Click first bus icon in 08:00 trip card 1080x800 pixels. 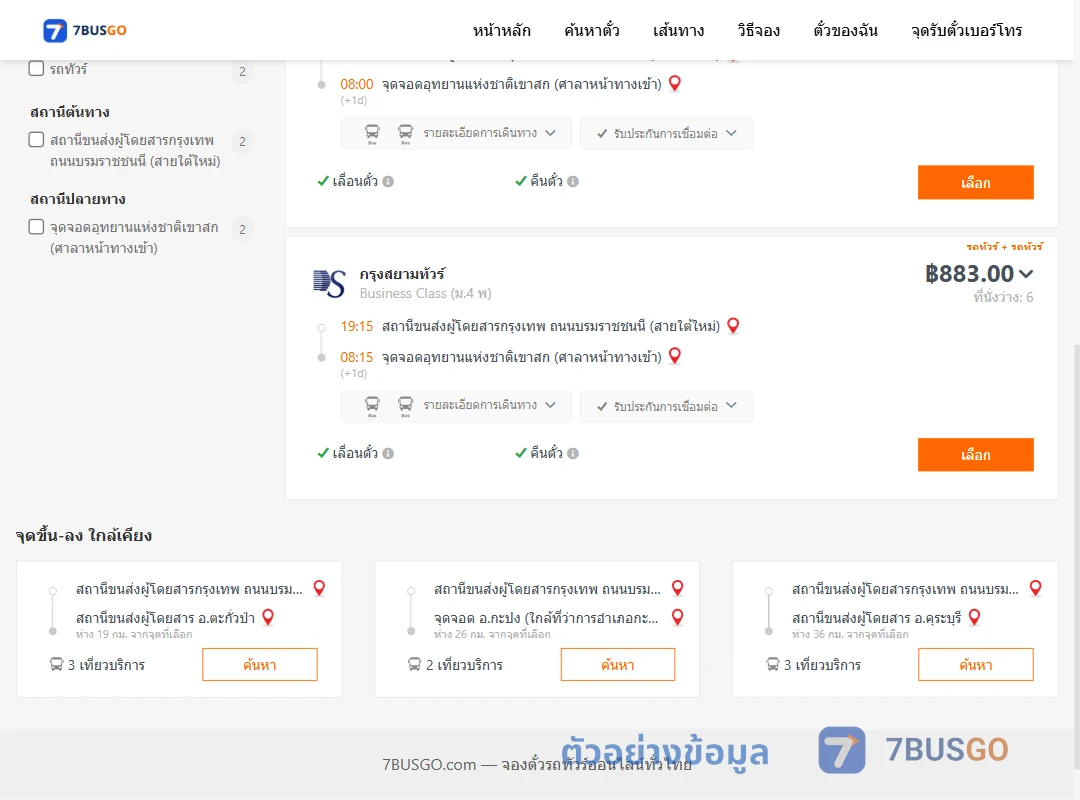coord(372,133)
